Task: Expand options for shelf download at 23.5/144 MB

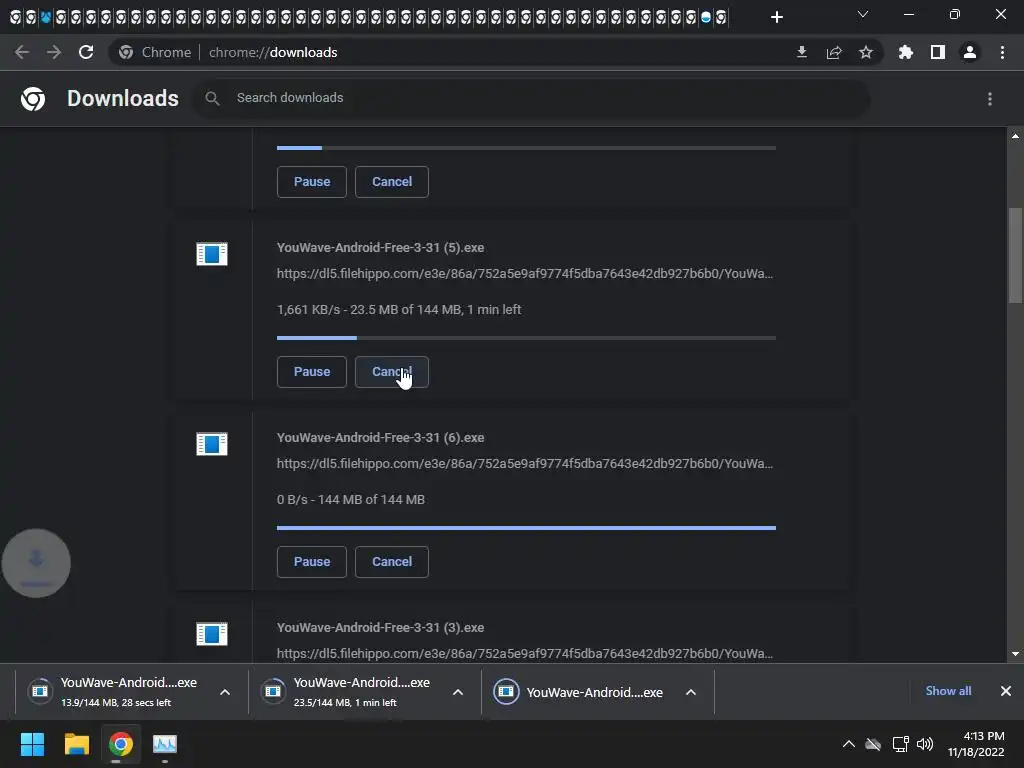Action: point(458,692)
